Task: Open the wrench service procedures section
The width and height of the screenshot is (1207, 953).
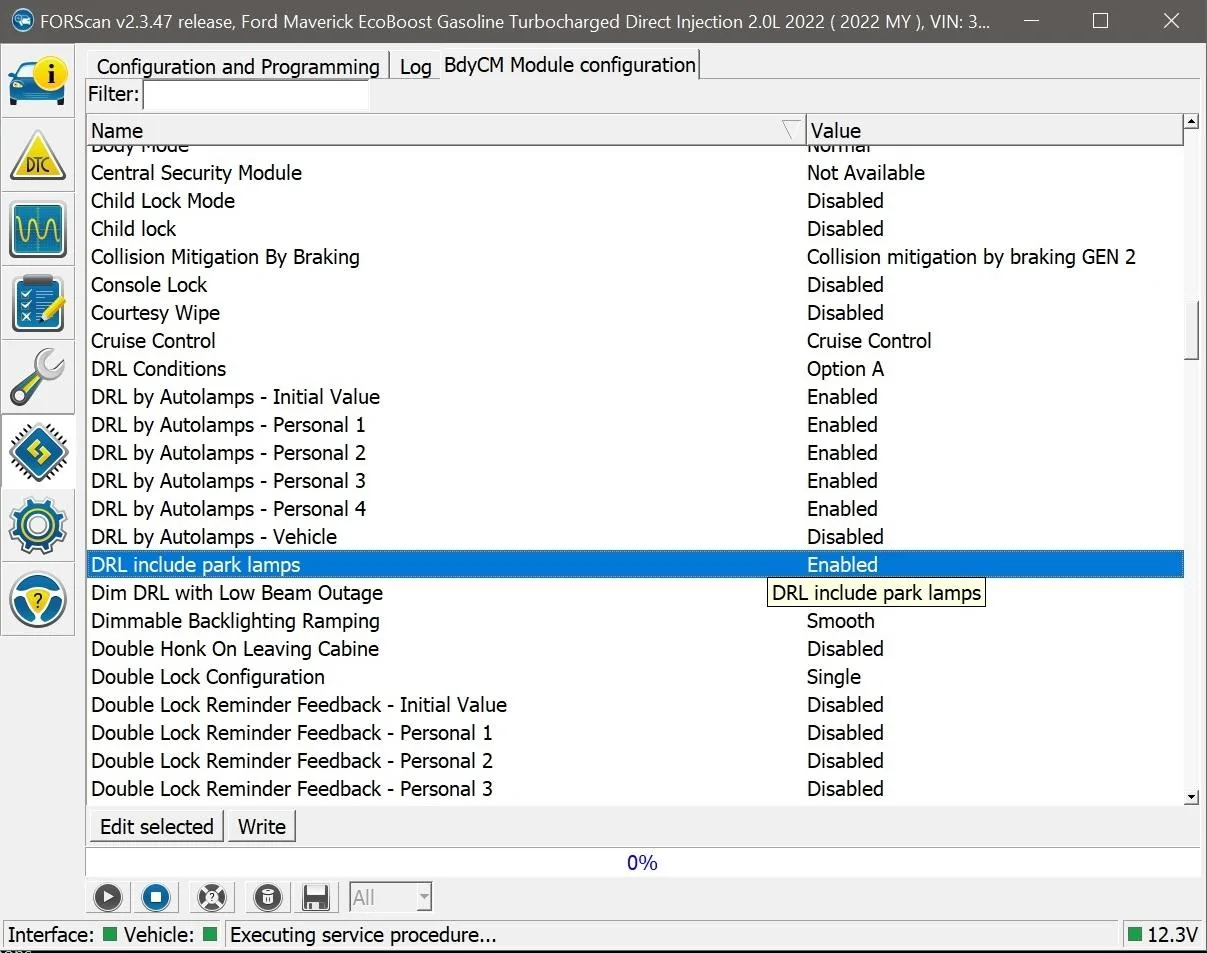Action: click(38, 377)
